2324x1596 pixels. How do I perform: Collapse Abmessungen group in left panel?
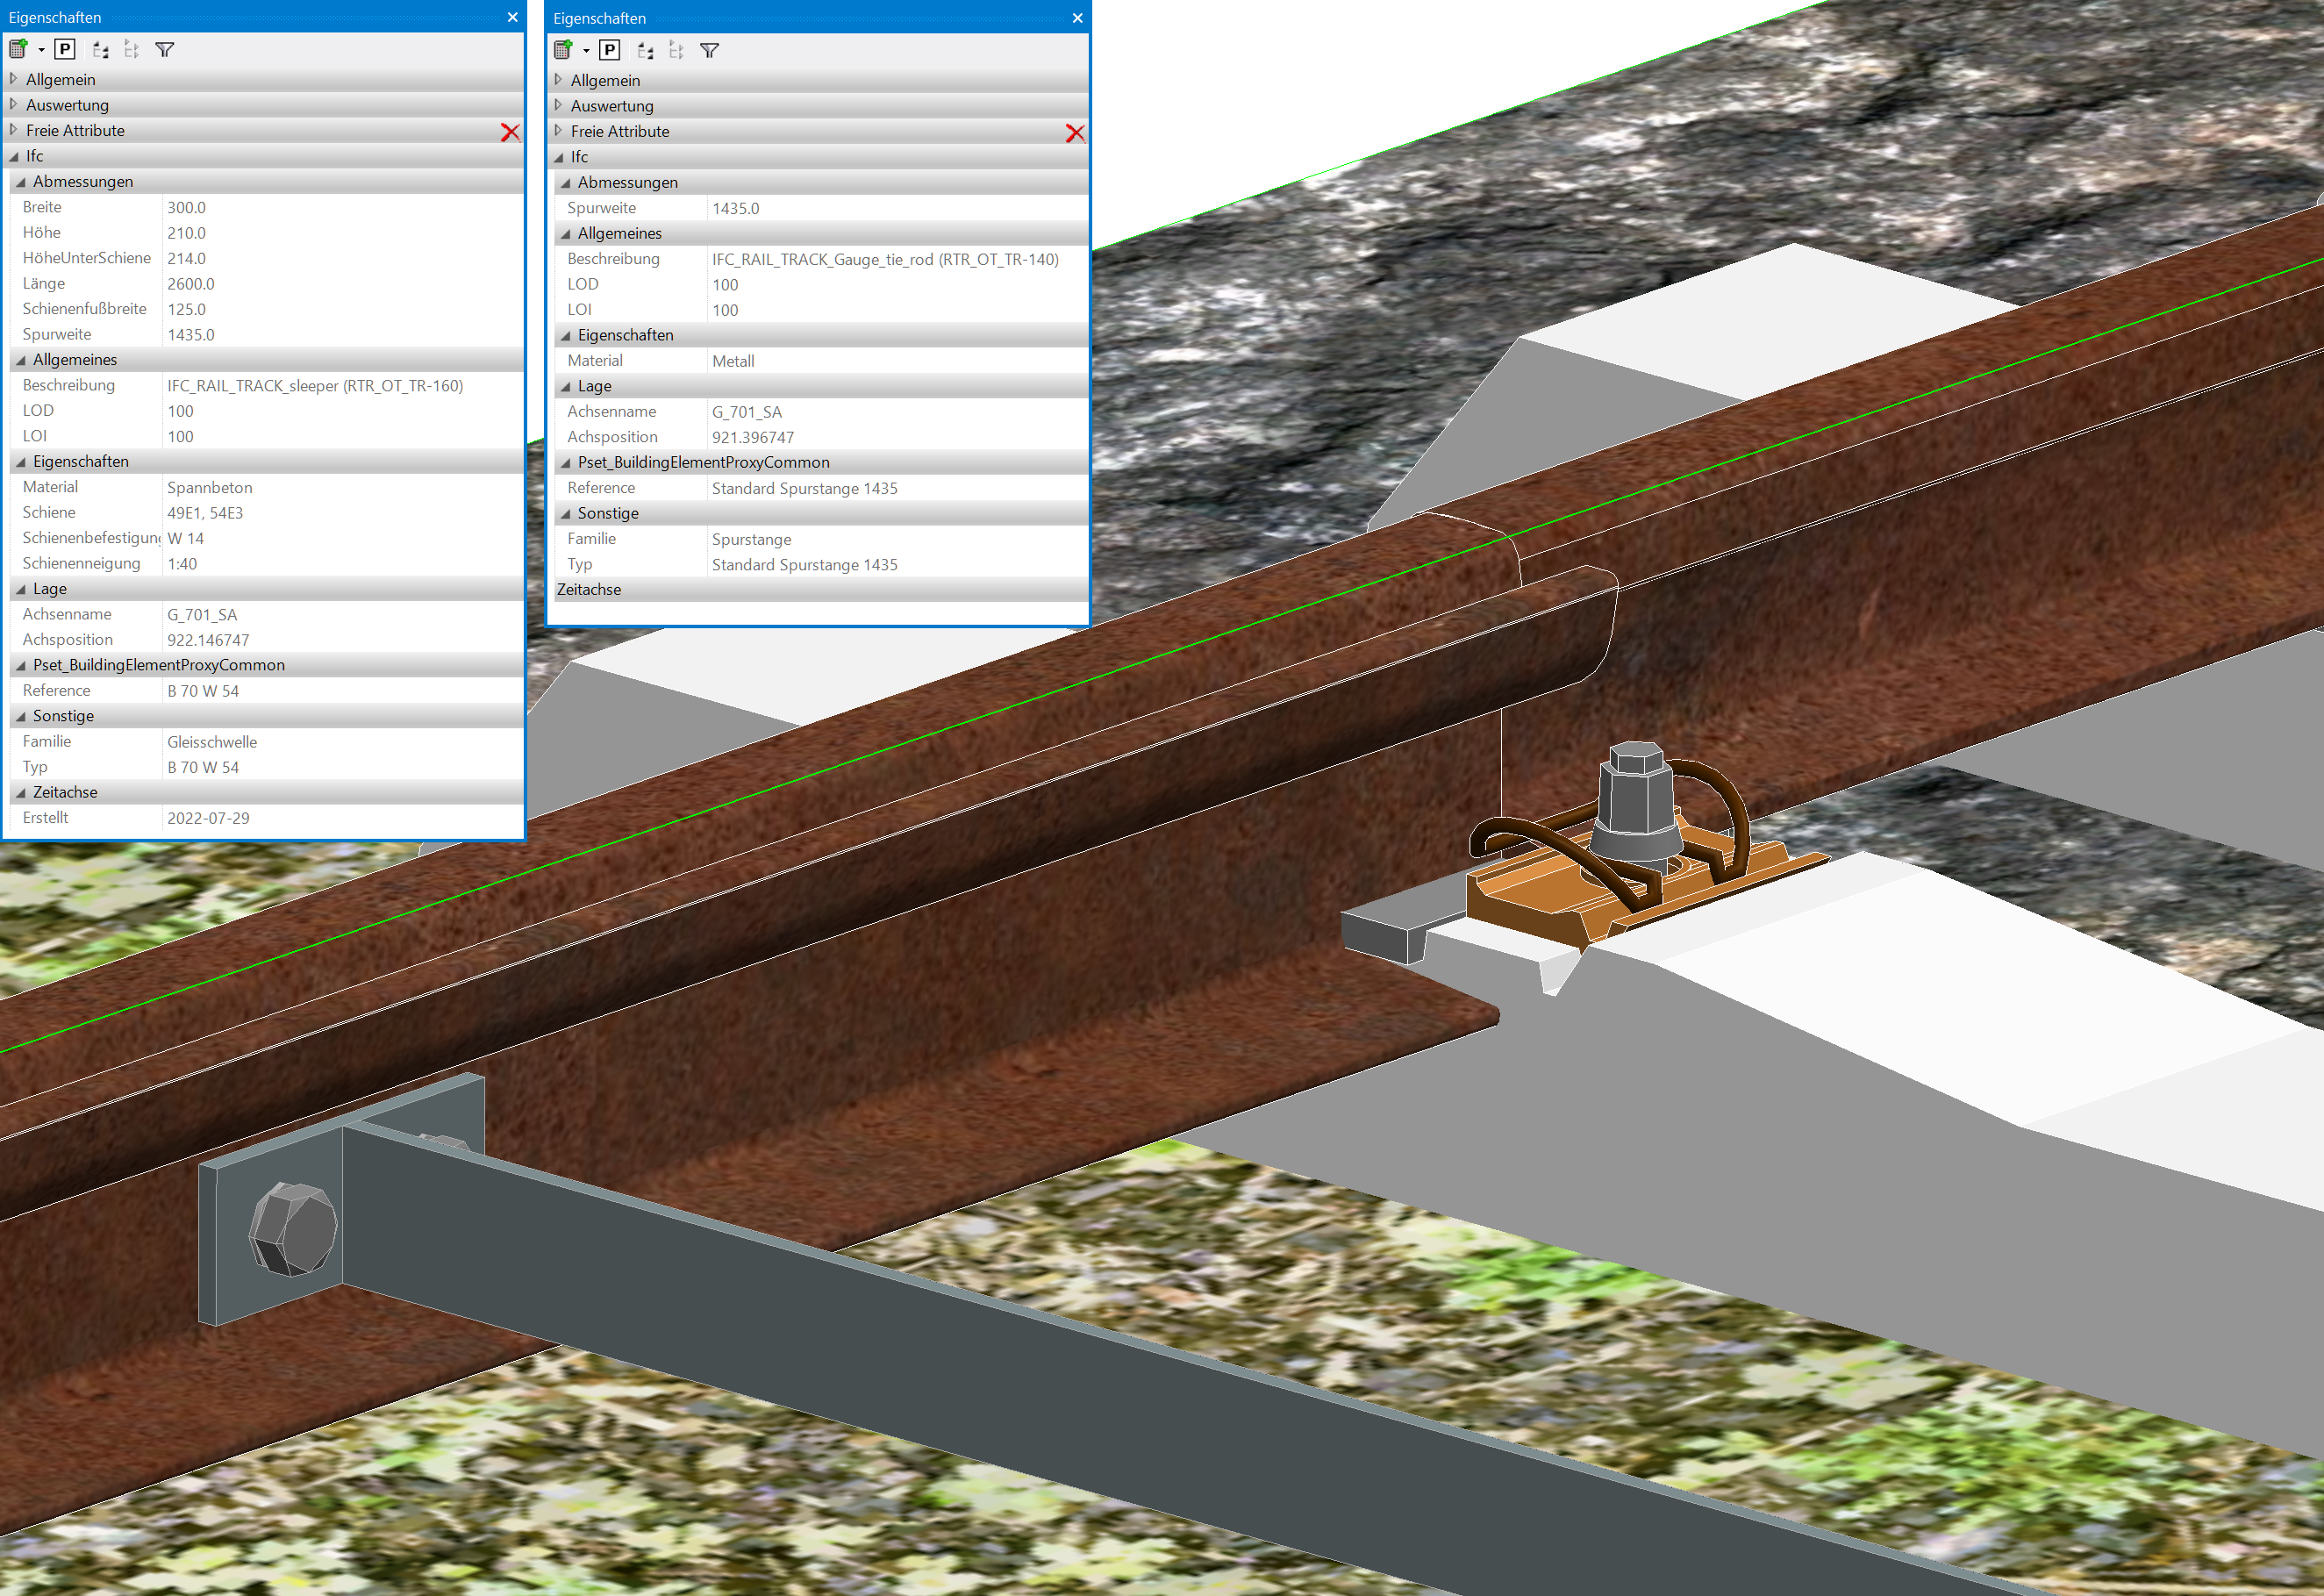[21, 182]
